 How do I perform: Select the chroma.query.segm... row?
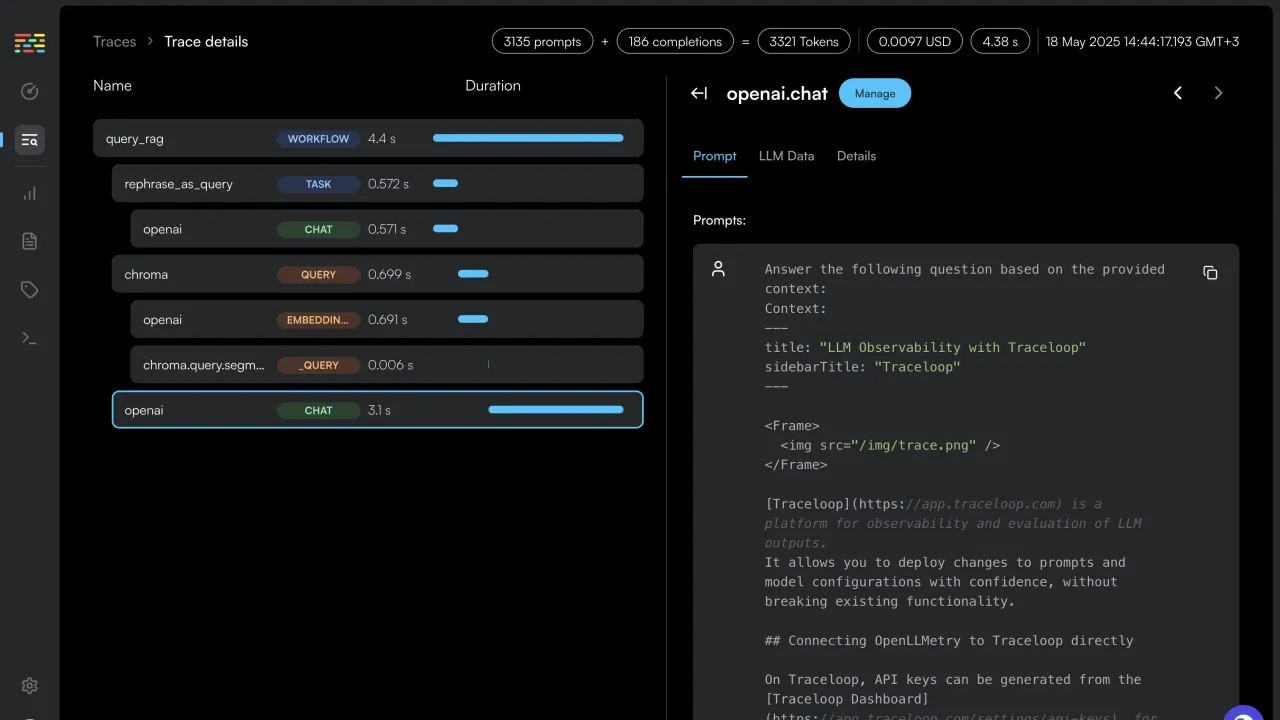coord(387,365)
